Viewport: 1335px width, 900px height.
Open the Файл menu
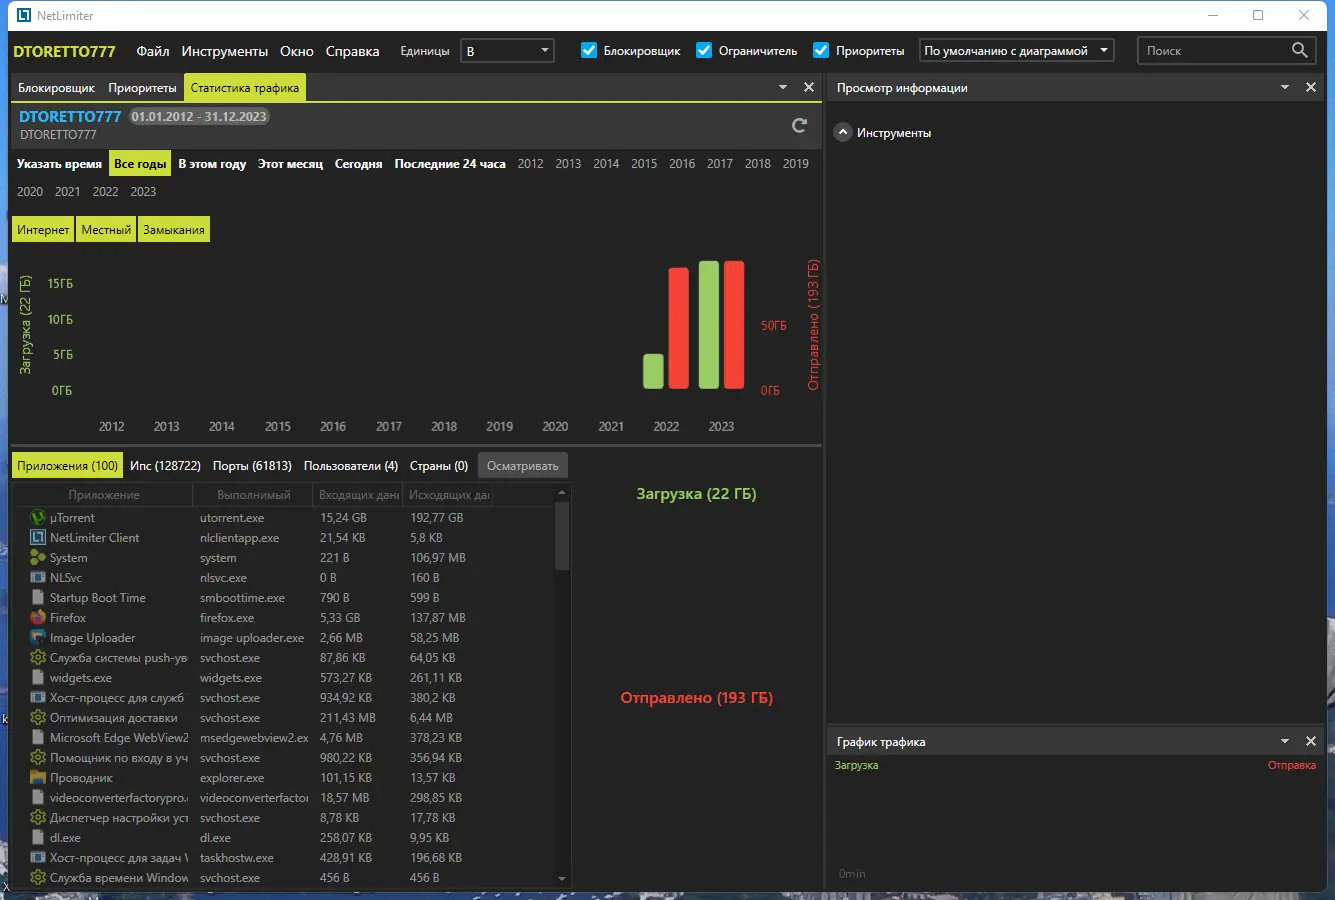pos(153,51)
